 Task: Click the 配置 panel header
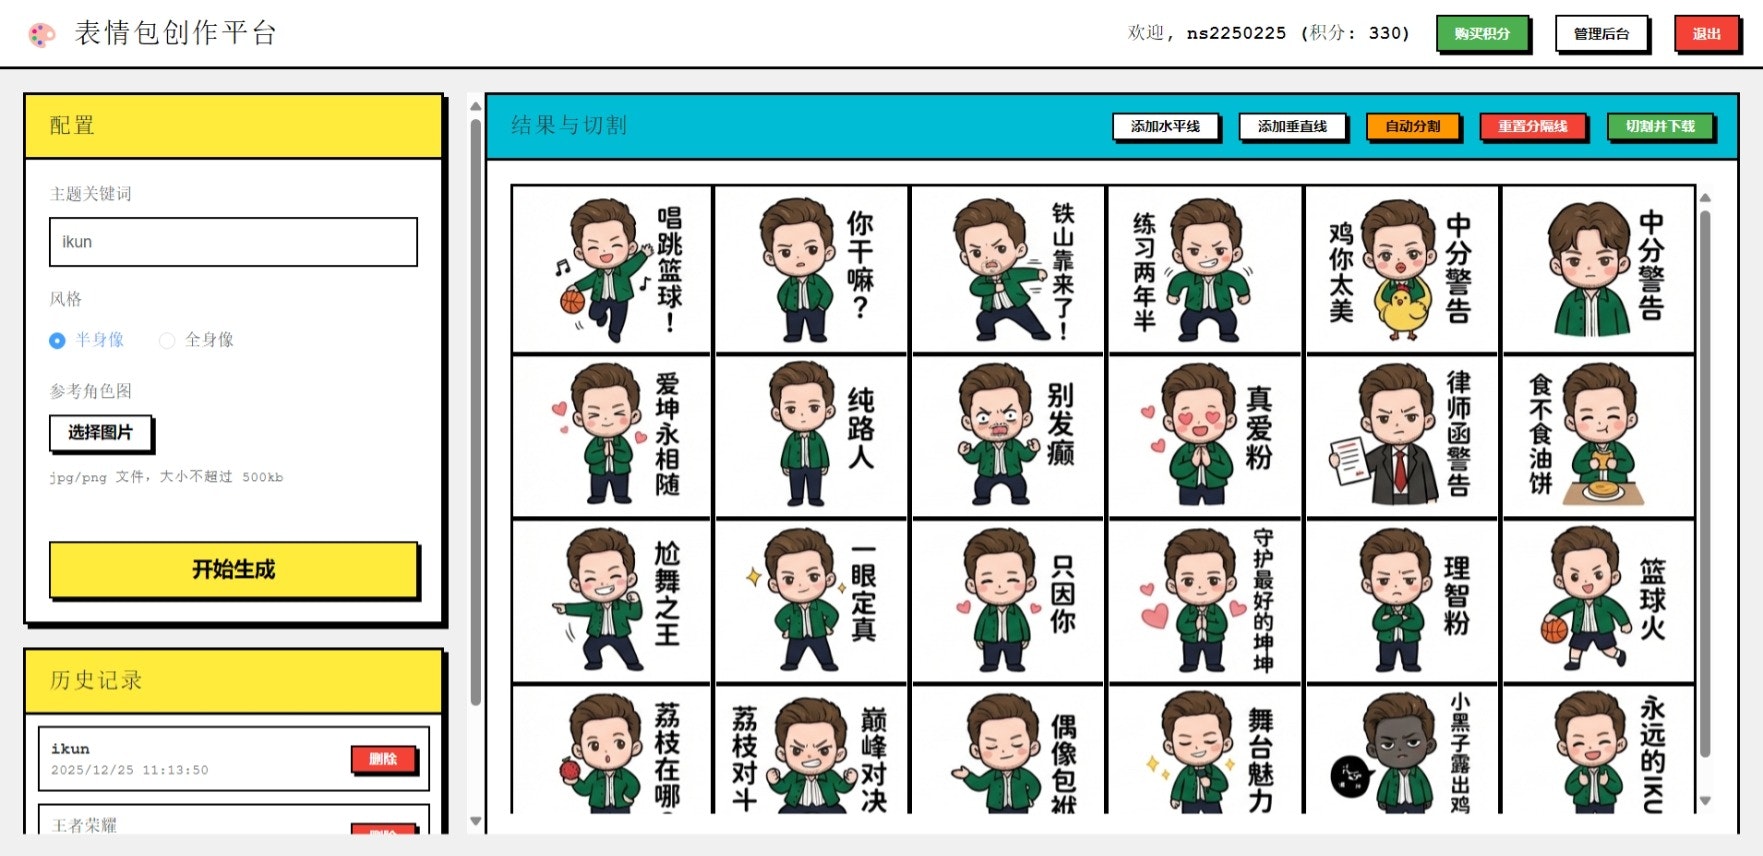233,126
